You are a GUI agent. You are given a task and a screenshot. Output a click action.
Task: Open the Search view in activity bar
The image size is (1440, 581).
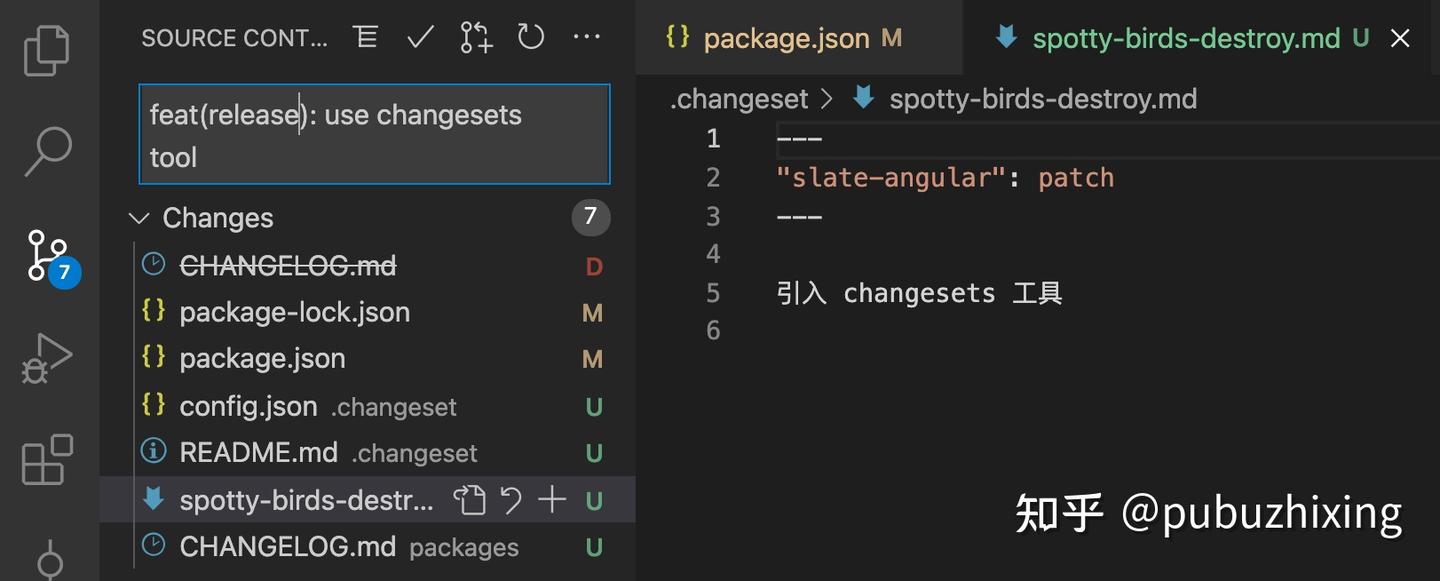tap(47, 151)
